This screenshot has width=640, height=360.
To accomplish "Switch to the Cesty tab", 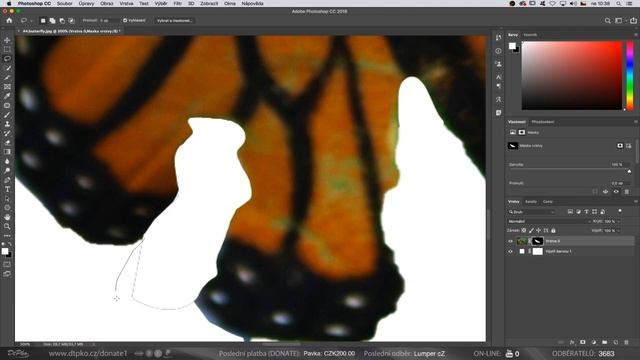I will (548, 202).
